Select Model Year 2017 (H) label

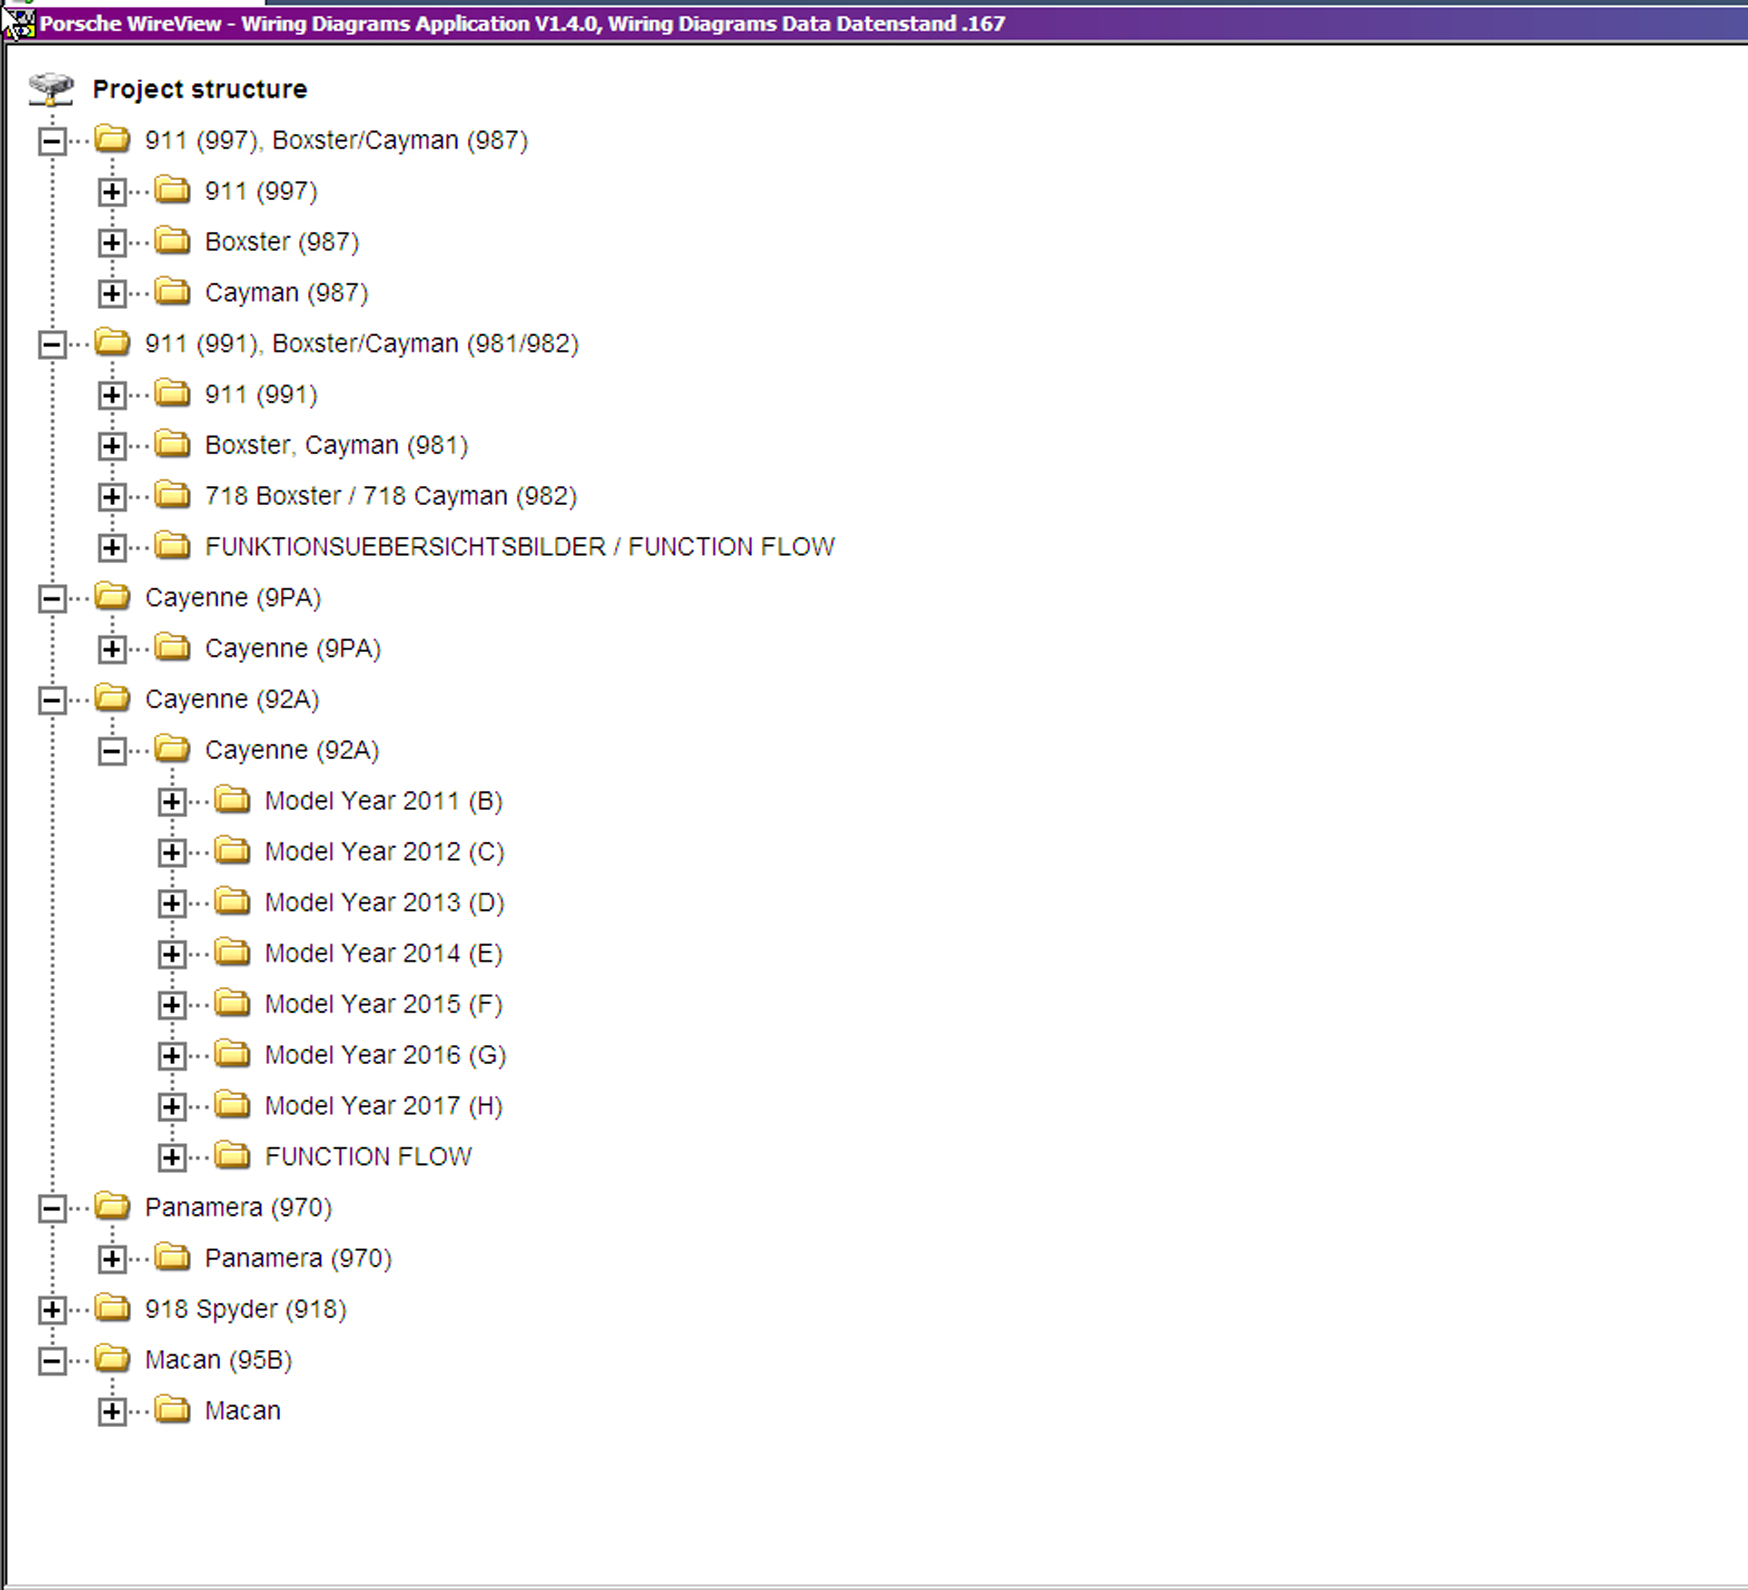[383, 1105]
